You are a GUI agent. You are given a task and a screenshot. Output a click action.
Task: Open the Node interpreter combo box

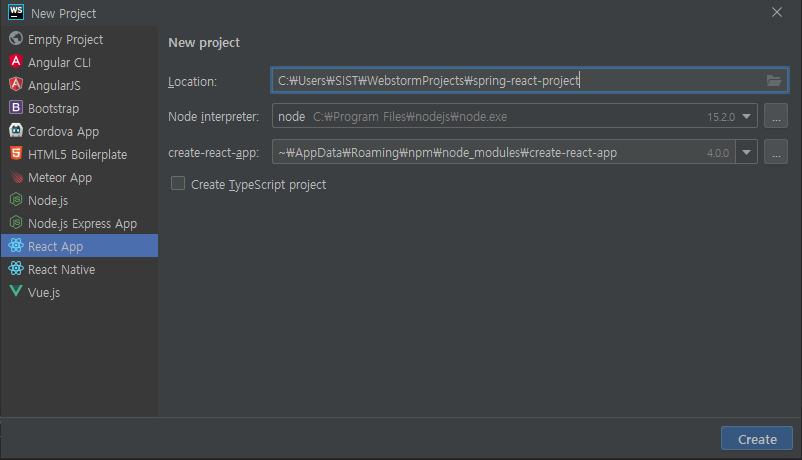point(515,116)
